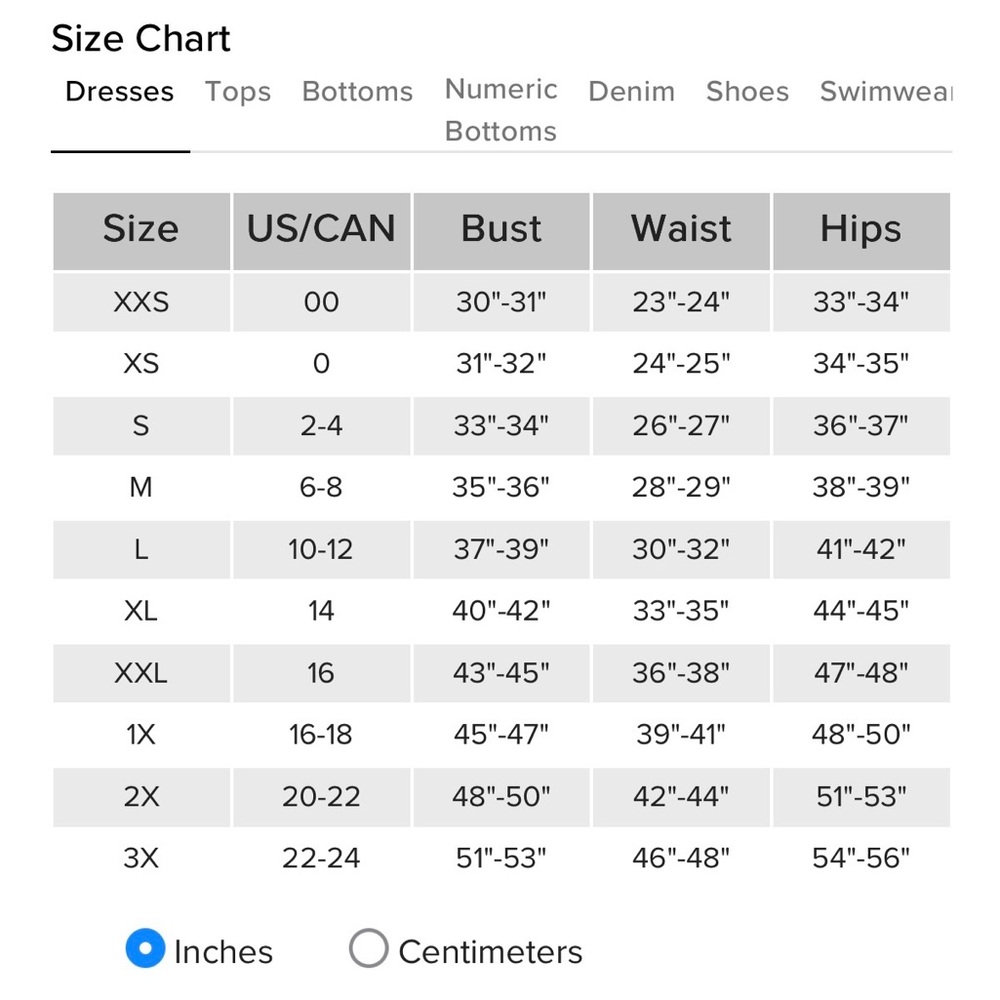Select the XXS size row label
Screen dimensions: 1000x1000
(x=141, y=302)
